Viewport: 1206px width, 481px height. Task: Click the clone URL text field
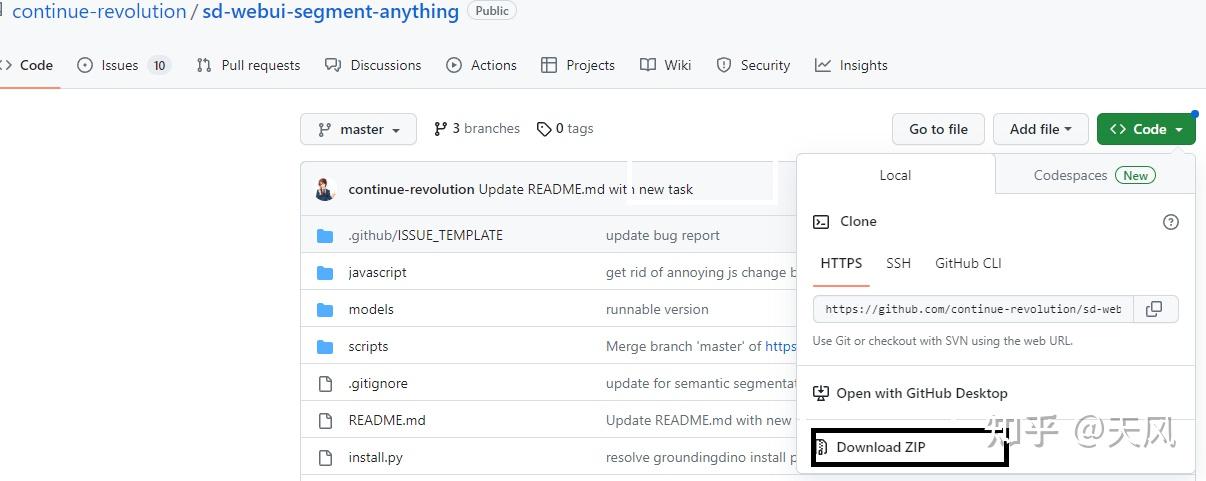(x=974, y=309)
